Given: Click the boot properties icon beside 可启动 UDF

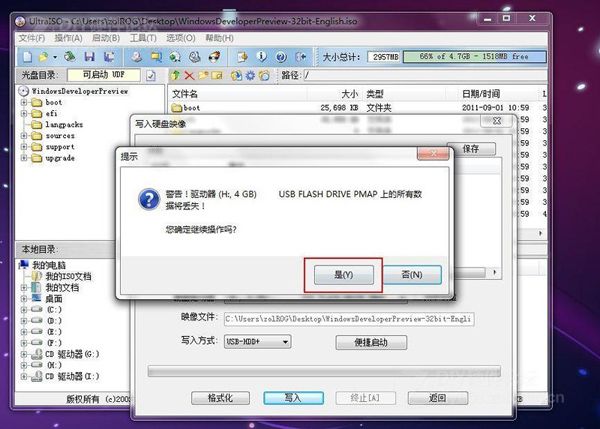Looking at the screenshot, I should 151,75.
